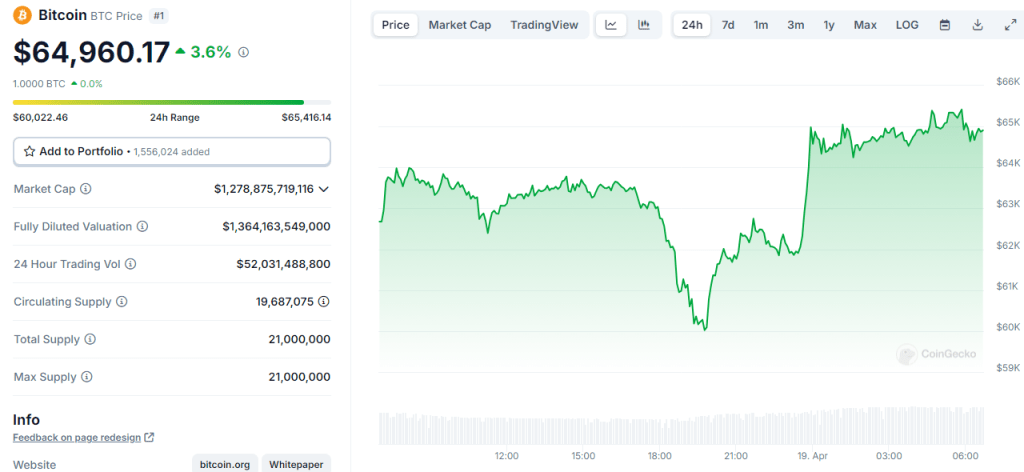
Task: Switch to candlestick chart icon
Action: 644,25
